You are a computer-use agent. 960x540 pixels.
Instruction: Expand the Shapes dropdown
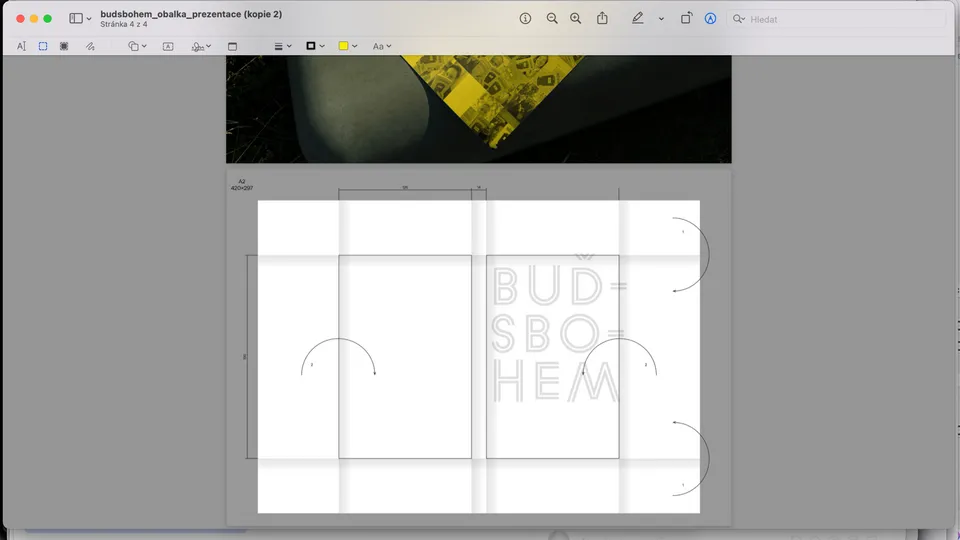(x=137, y=46)
